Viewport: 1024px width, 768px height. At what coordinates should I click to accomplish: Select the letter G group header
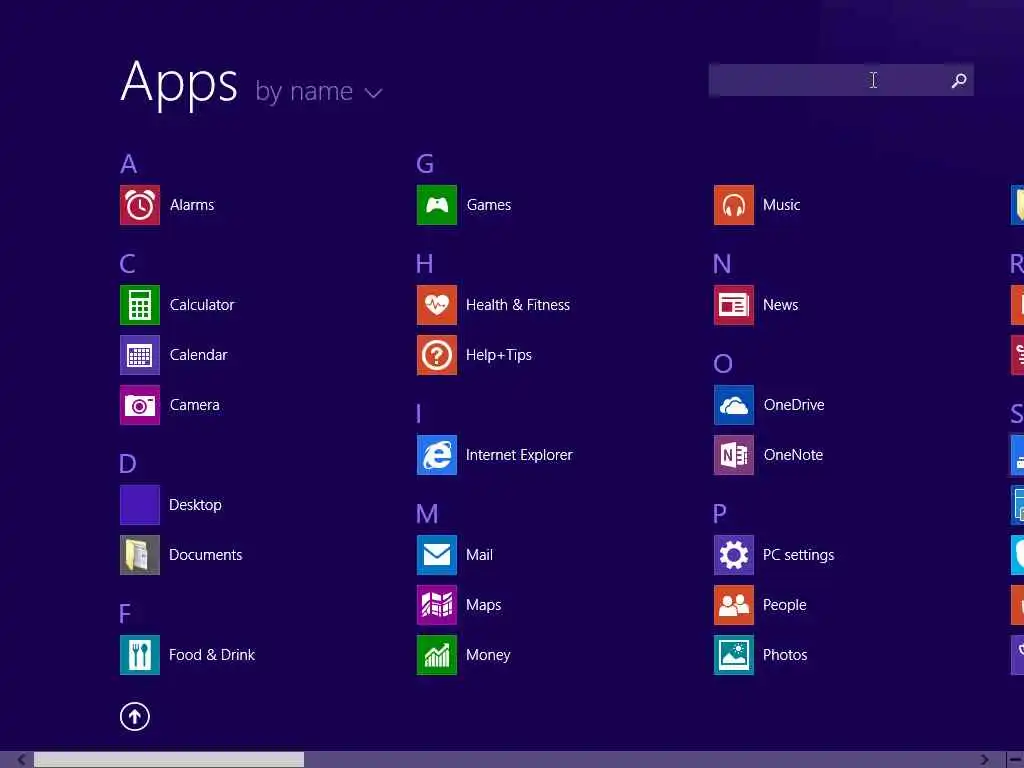(425, 164)
